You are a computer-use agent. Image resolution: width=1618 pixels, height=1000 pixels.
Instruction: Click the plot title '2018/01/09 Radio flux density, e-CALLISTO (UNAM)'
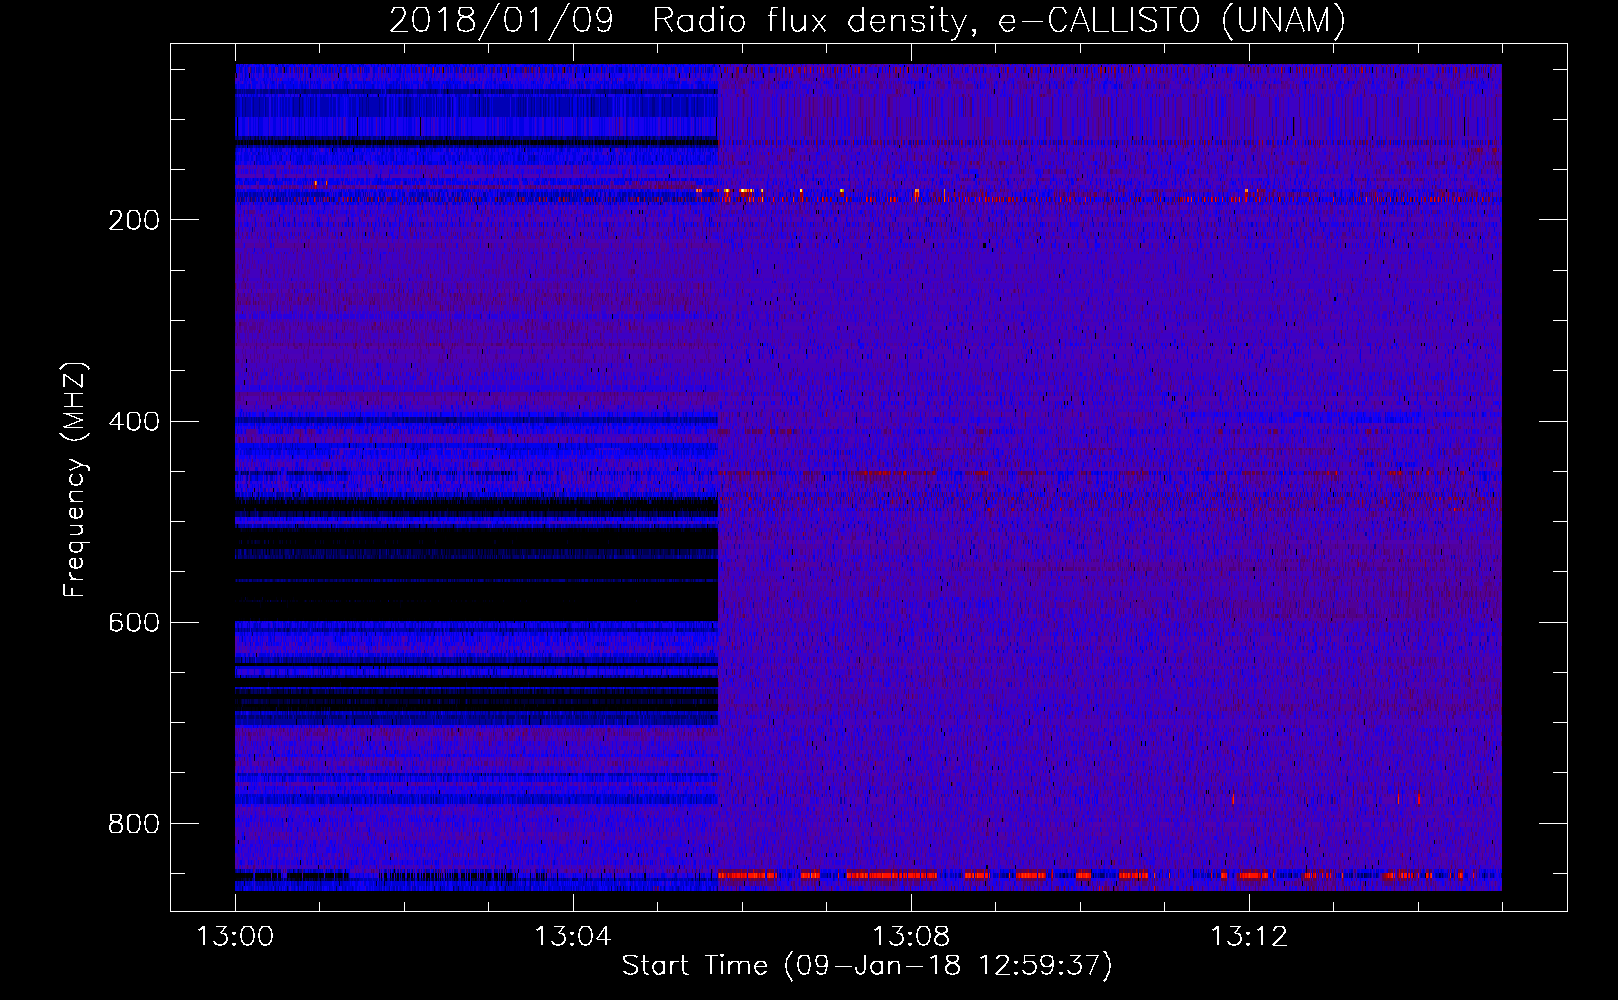pyautogui.click(x=867, y=20)
